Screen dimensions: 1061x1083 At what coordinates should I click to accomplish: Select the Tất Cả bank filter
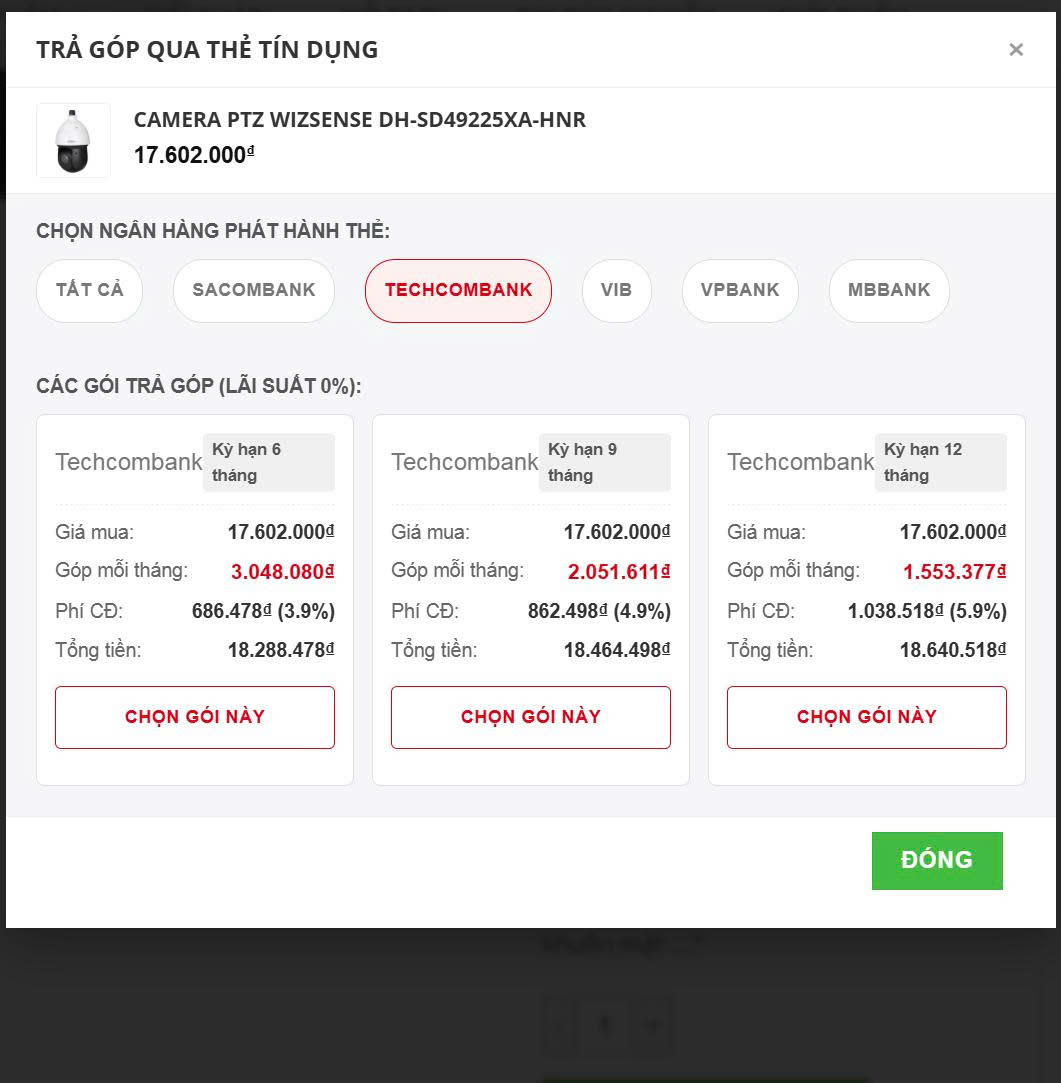90,290
